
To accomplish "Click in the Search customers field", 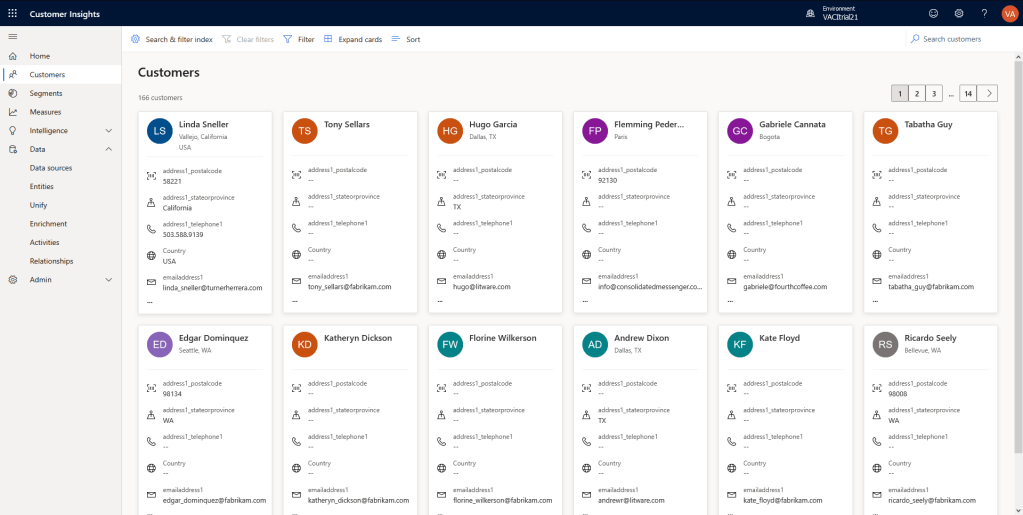I will pyautogui.click(x=960, y=39).
